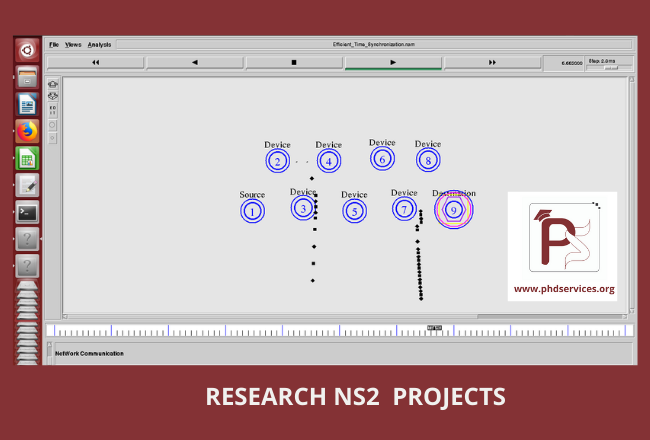Screen dimensions: 650x440
Task: Click the NetWork Communication annotation text
Action: [x=90, y=353]
